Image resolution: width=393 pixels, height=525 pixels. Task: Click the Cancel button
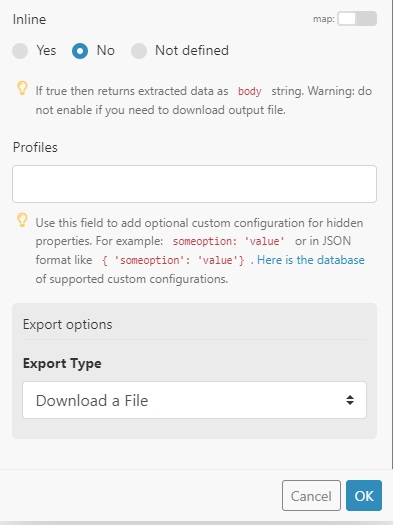click(x=311, y=496)
